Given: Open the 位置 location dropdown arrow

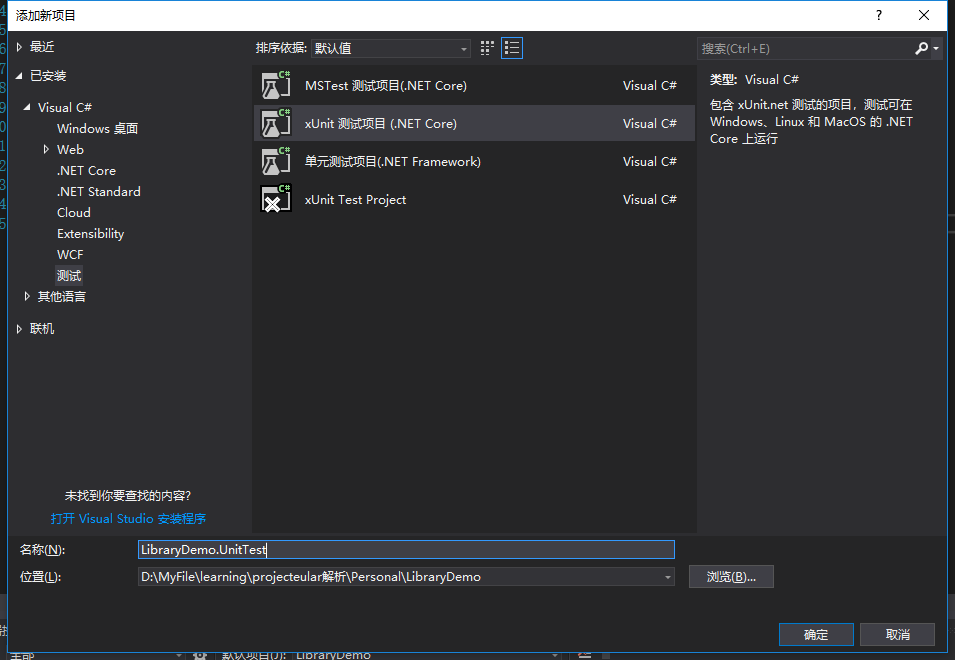Looking at the screenshot, I should coord(668,577).
